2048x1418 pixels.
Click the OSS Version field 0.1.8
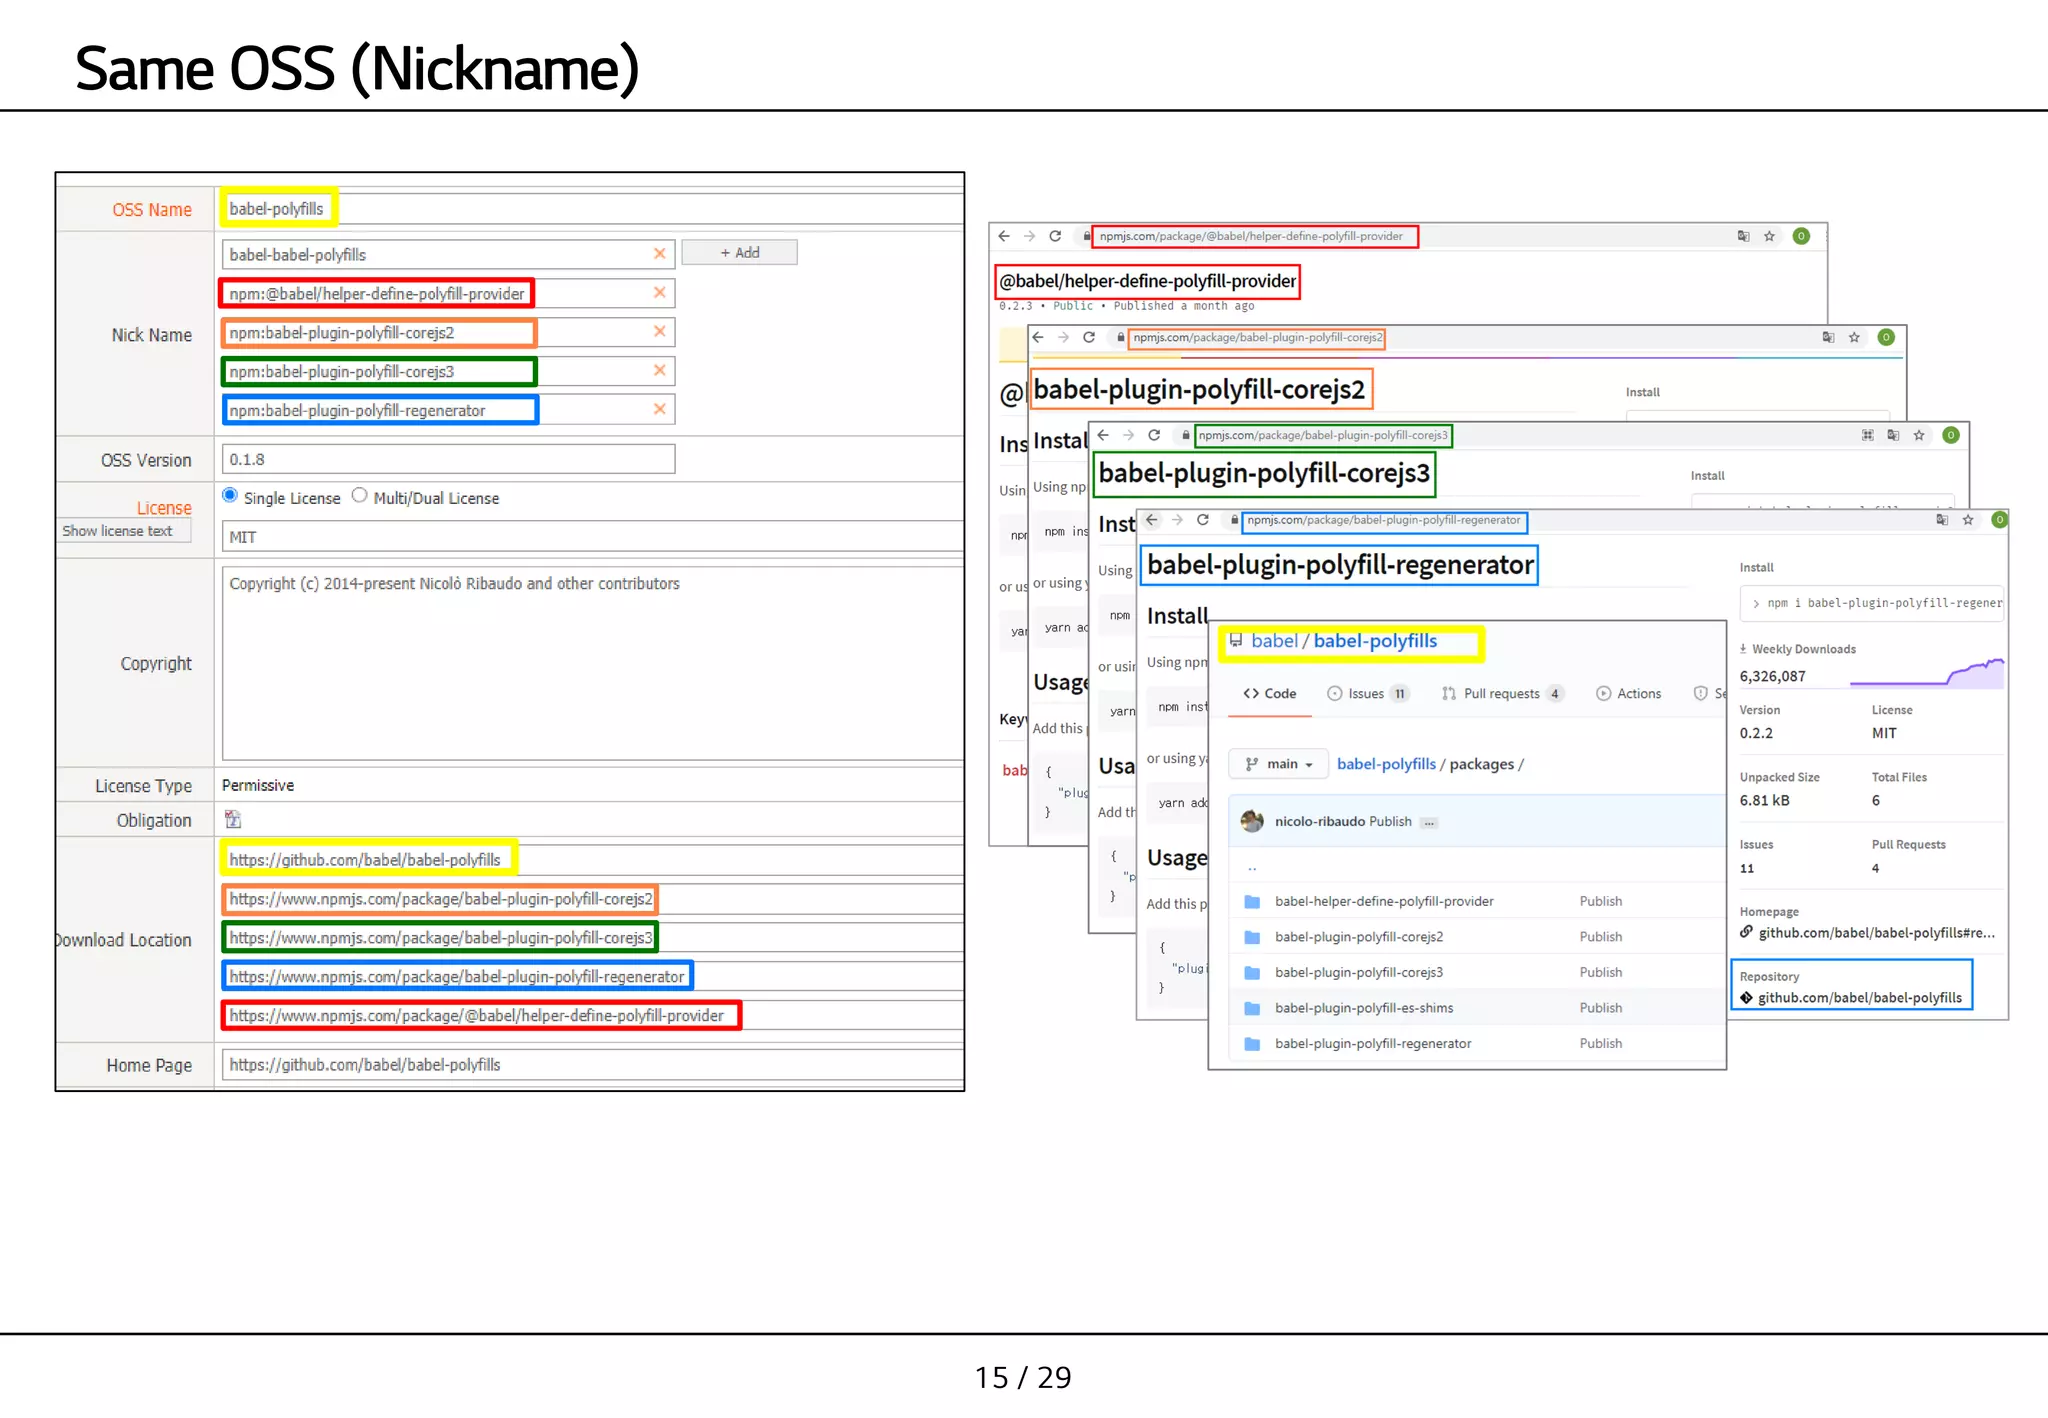point(448,460)
